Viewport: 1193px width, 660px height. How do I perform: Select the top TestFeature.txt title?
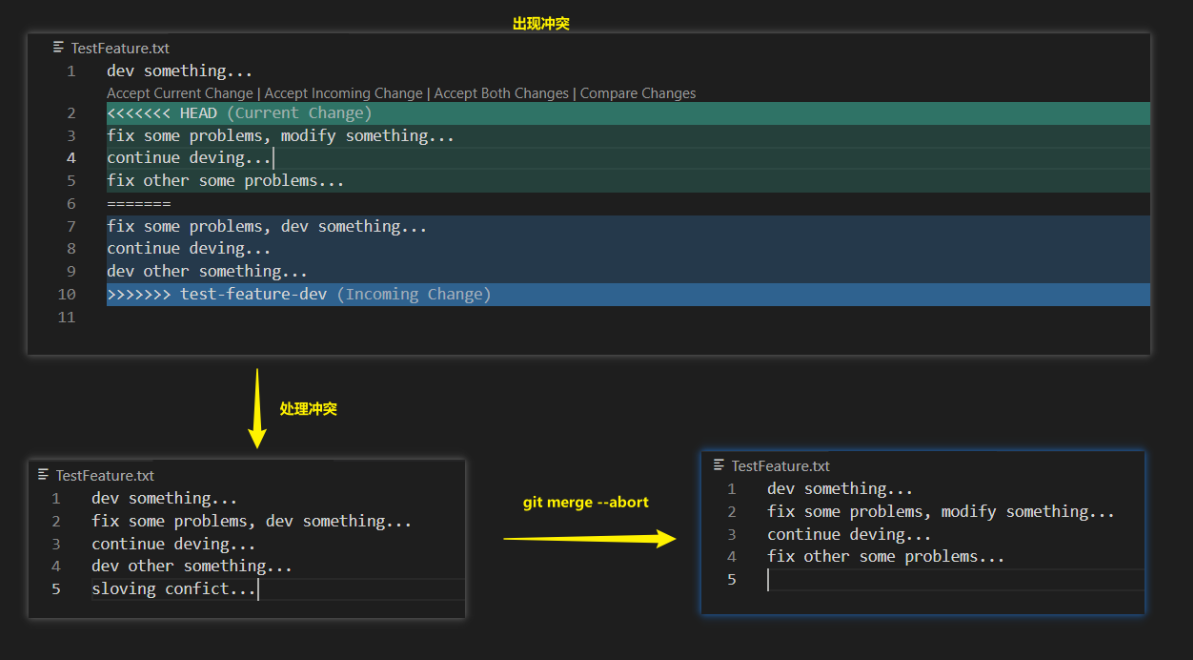click(x=120, y=47)
